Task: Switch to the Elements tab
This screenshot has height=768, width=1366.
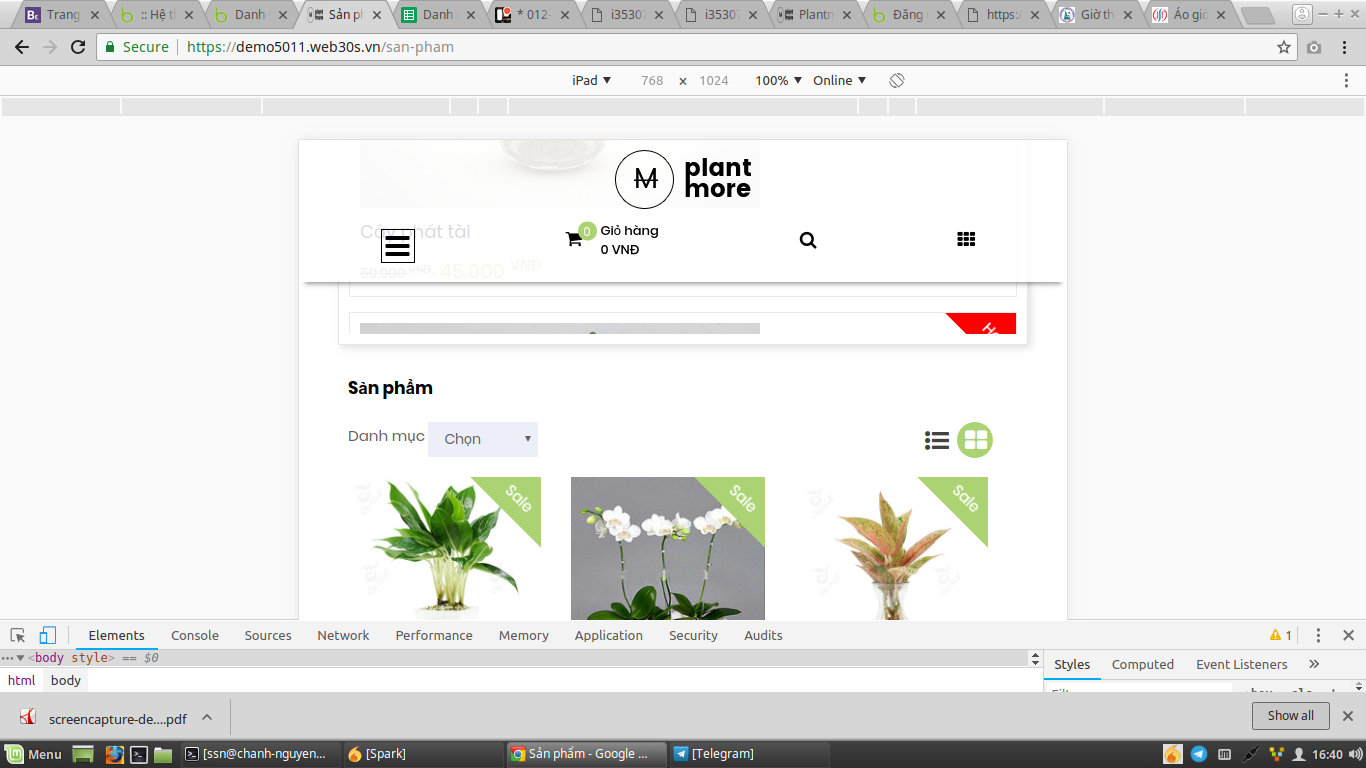Action: click(x=116, y=635)
